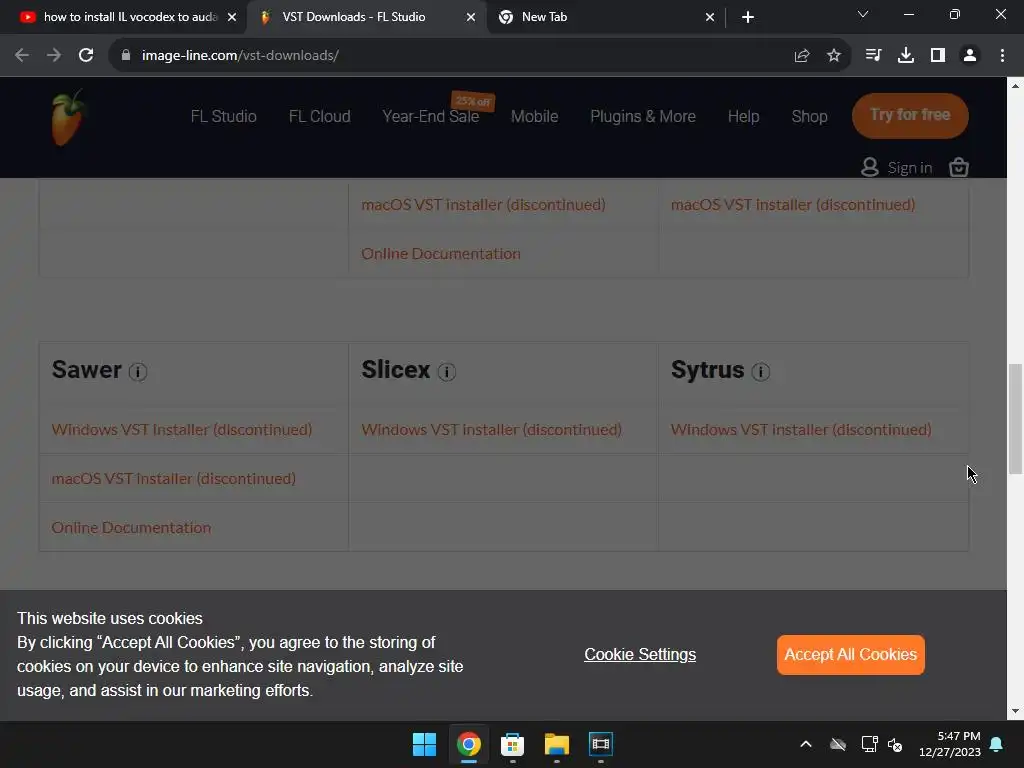Select the VST Downloads - FL Studio tab

[366, 17]
